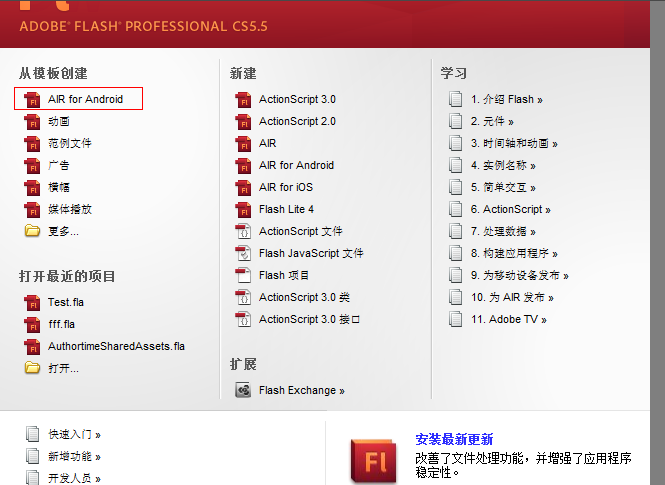Open the 动画 template category
This screenshot has width=665, height=485.
coord(59,121)
